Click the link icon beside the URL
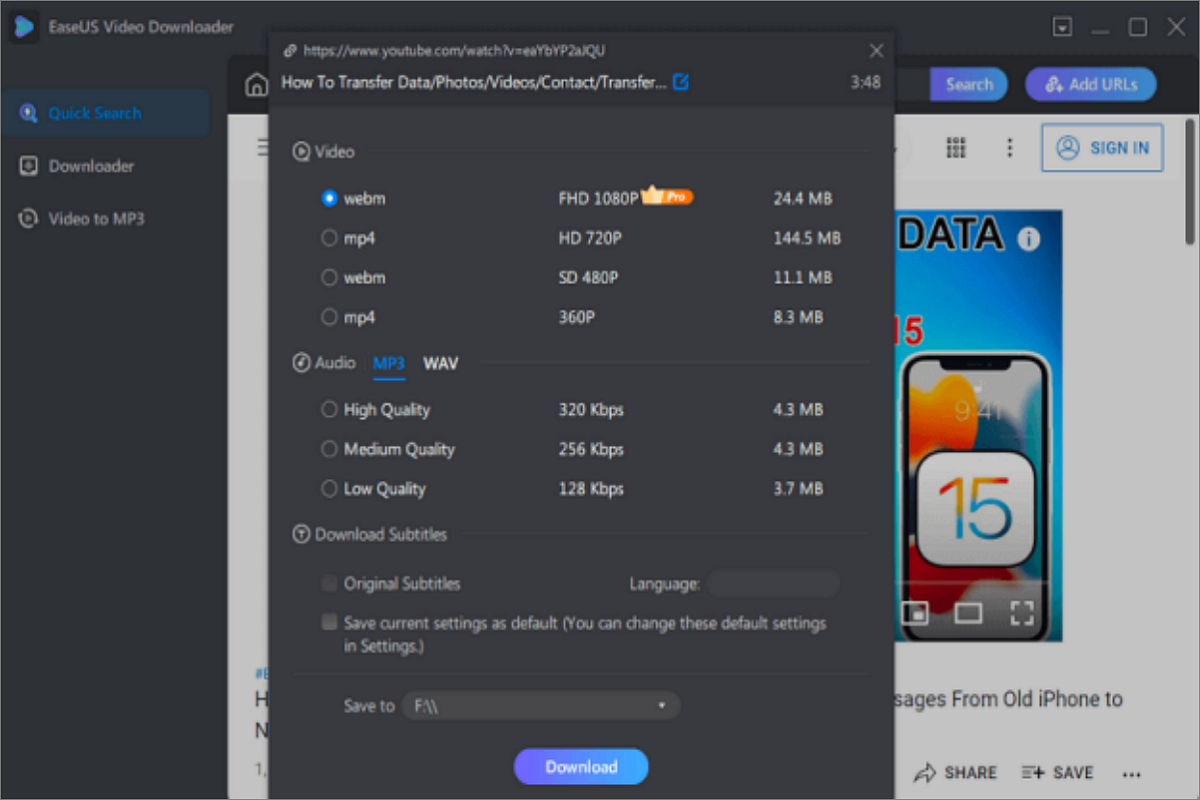 pyautogui.click(x=291, y=50)
